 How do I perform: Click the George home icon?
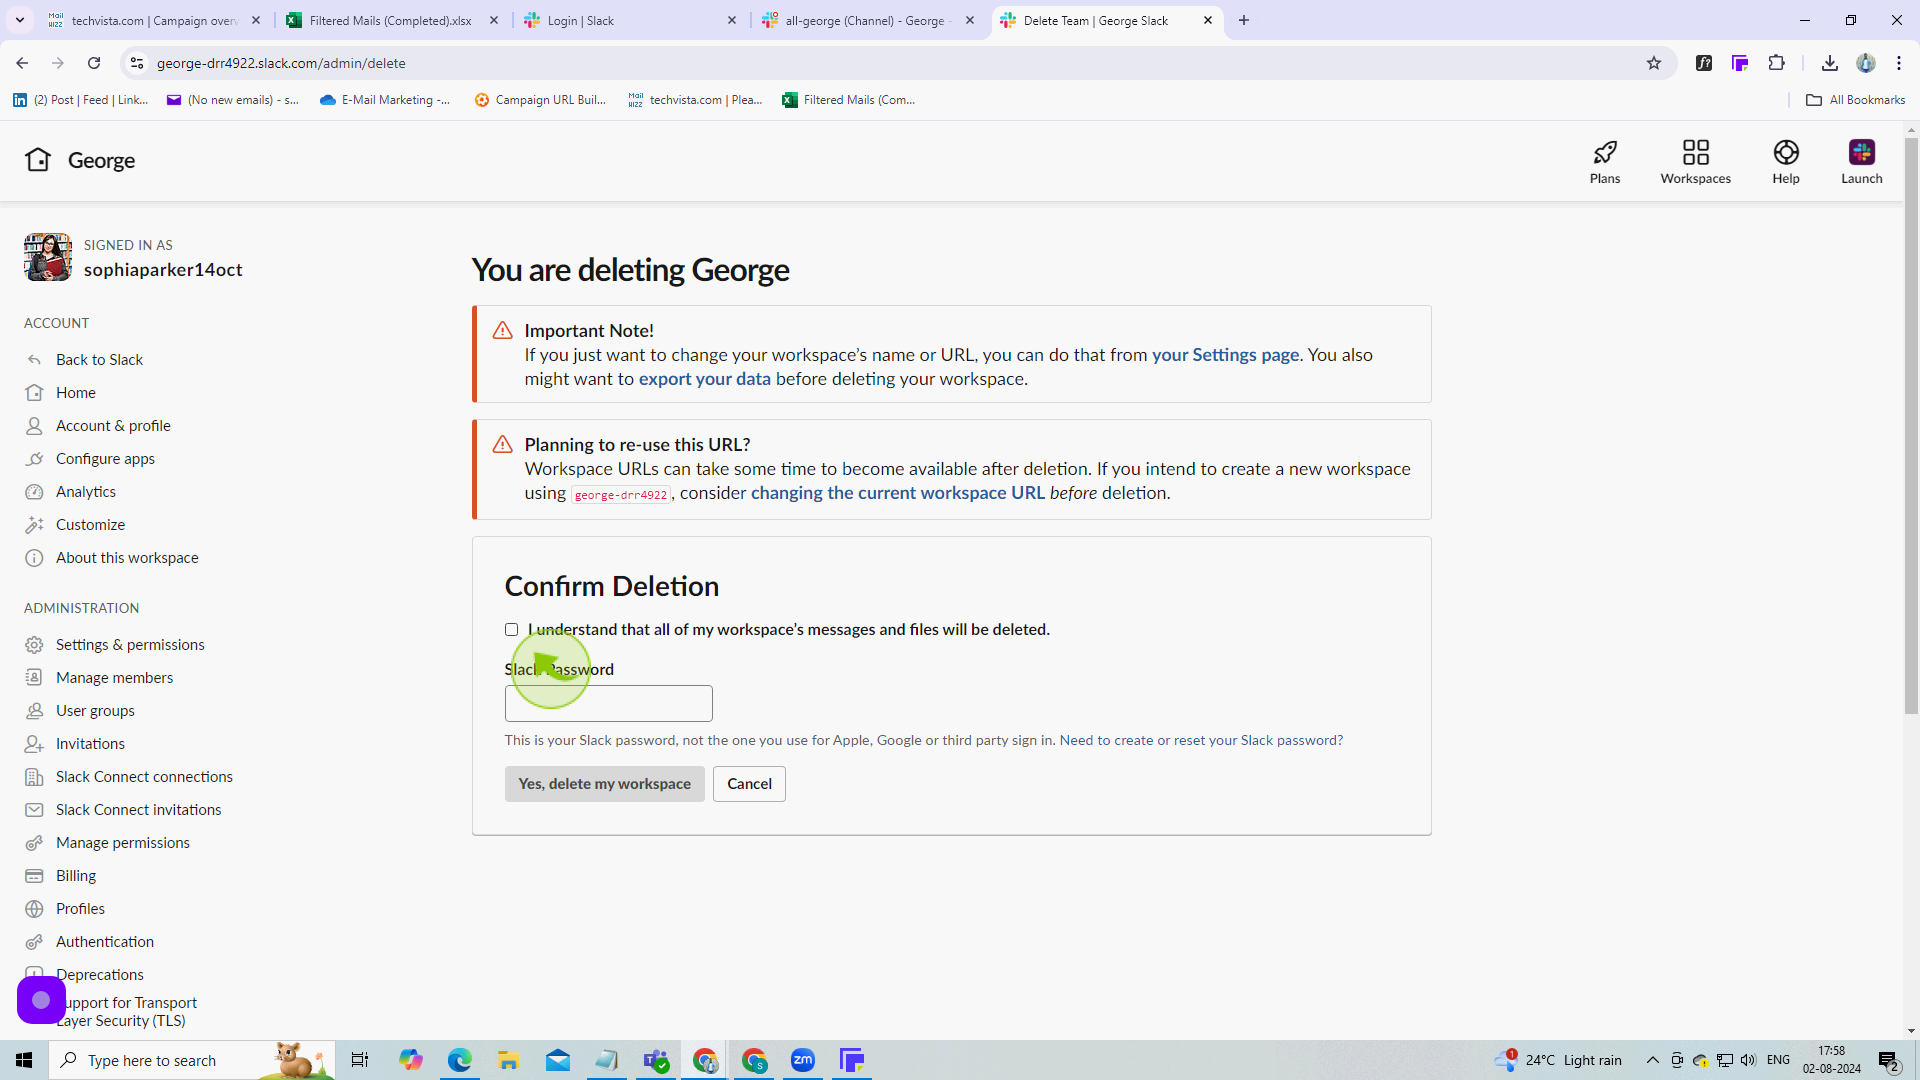click(x=38, y=160)
